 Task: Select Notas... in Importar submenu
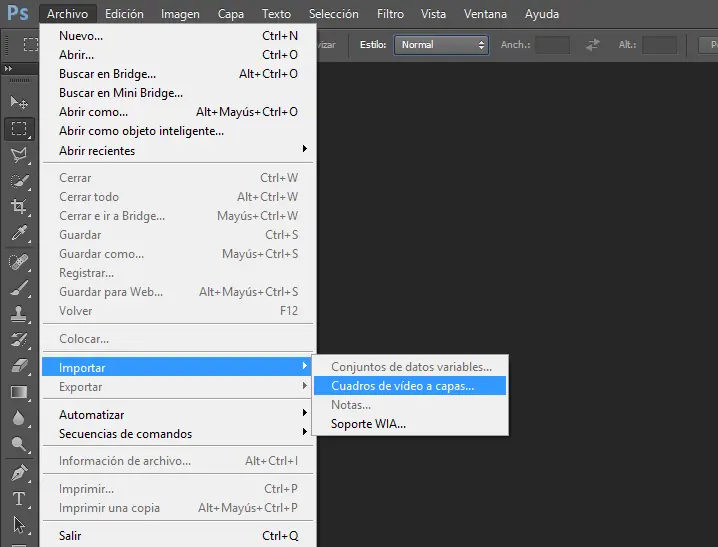click(x=410, y=405)
